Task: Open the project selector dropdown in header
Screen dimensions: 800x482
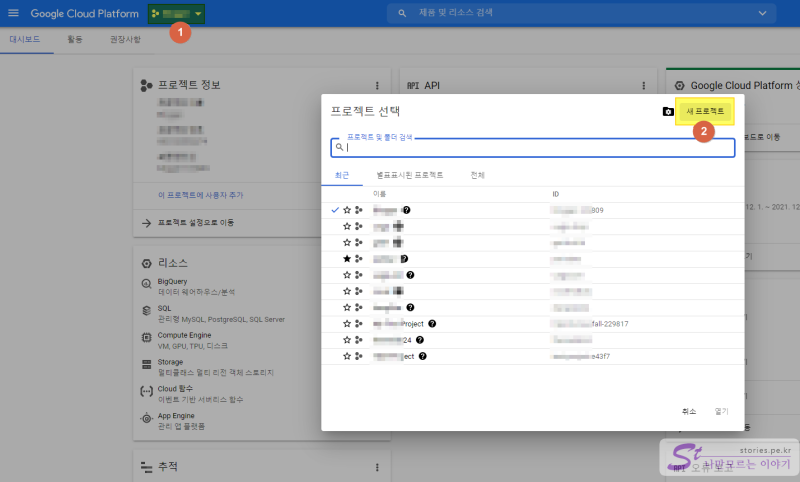Action: [x=177, y=14]
